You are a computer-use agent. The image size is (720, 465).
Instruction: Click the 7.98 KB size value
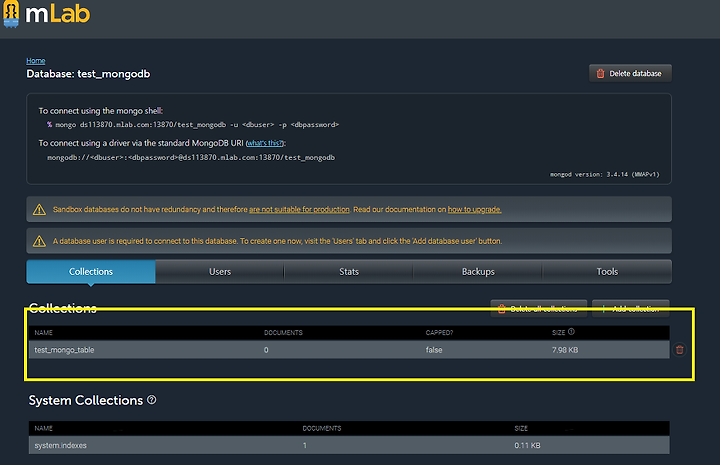tap(565, 350)
